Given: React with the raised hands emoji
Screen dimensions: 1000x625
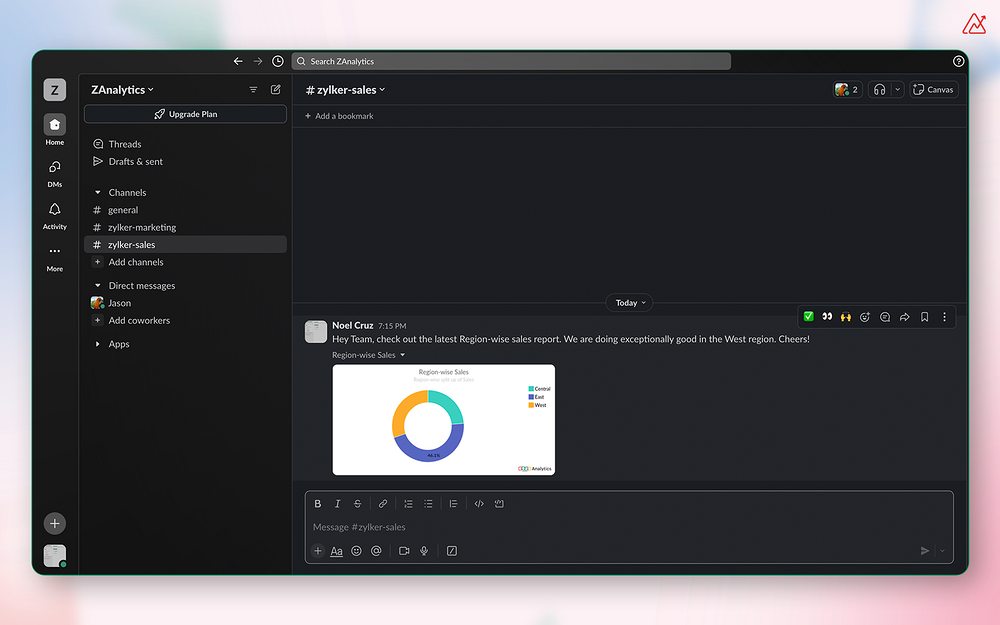Looking at the screenshot, I should click(x=846, y=316).
